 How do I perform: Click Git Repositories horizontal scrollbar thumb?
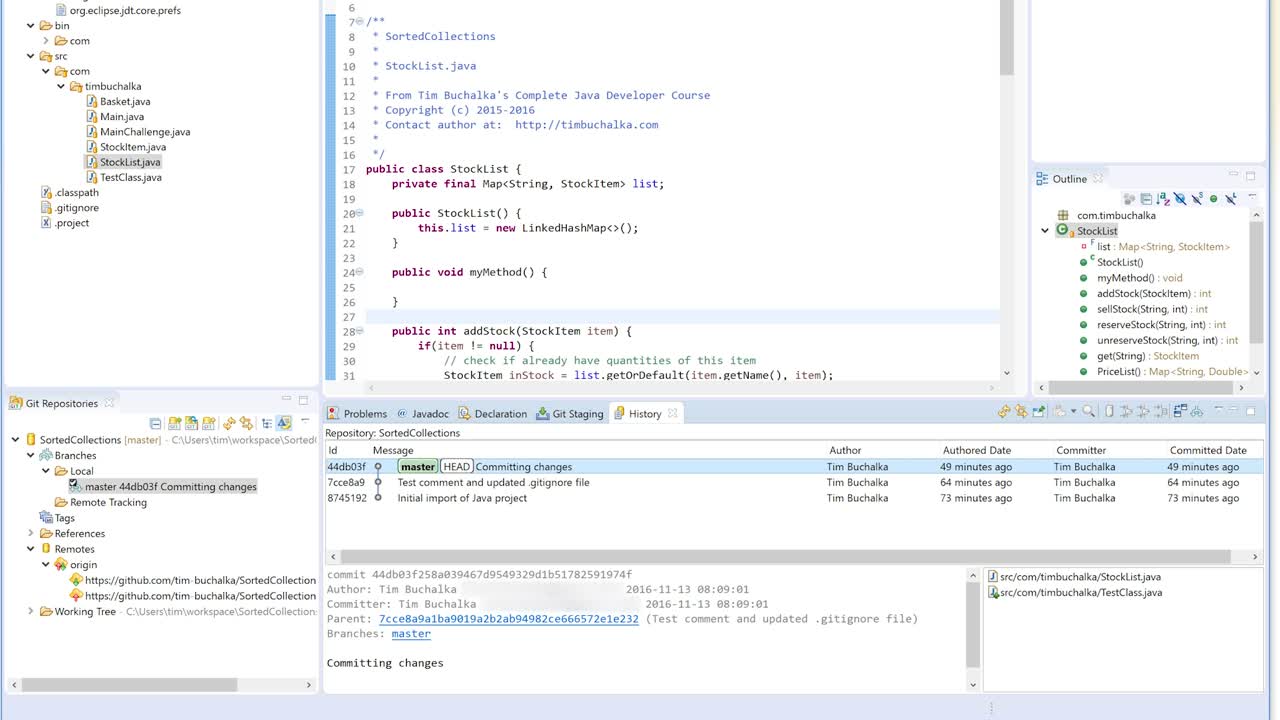click(x=129, y=685)
